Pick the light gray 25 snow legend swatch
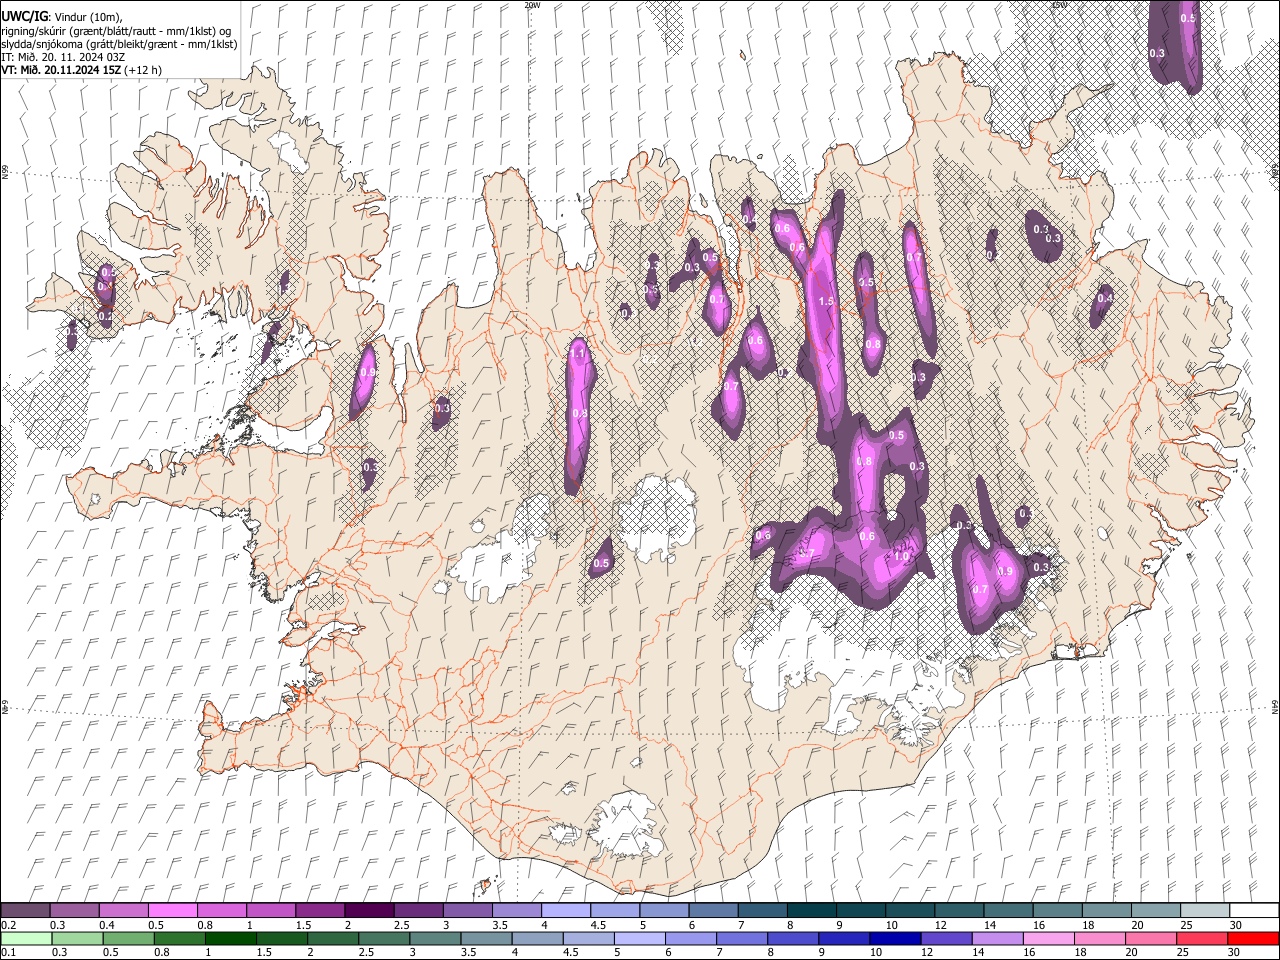 pos(1205,910)
